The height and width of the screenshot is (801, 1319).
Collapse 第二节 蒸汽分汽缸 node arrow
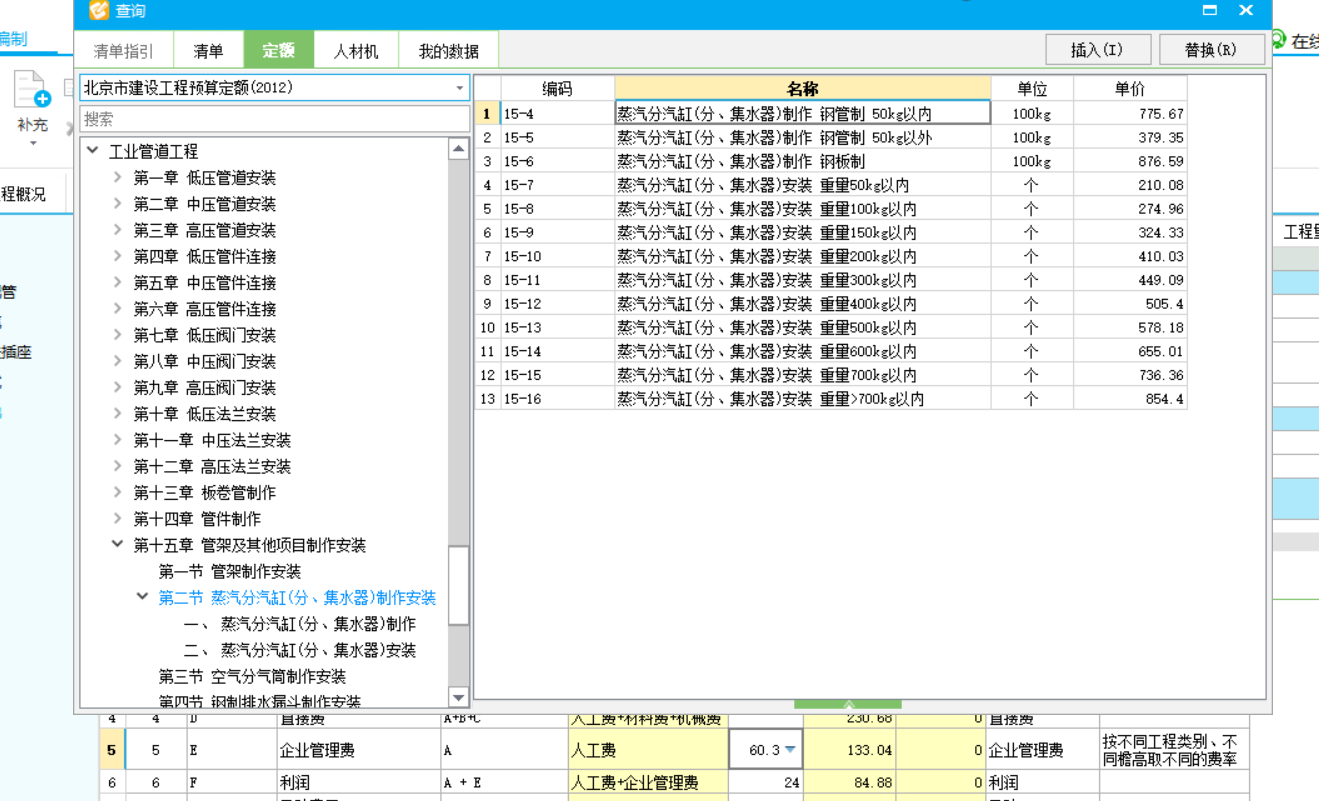click(x=142, y=597)
